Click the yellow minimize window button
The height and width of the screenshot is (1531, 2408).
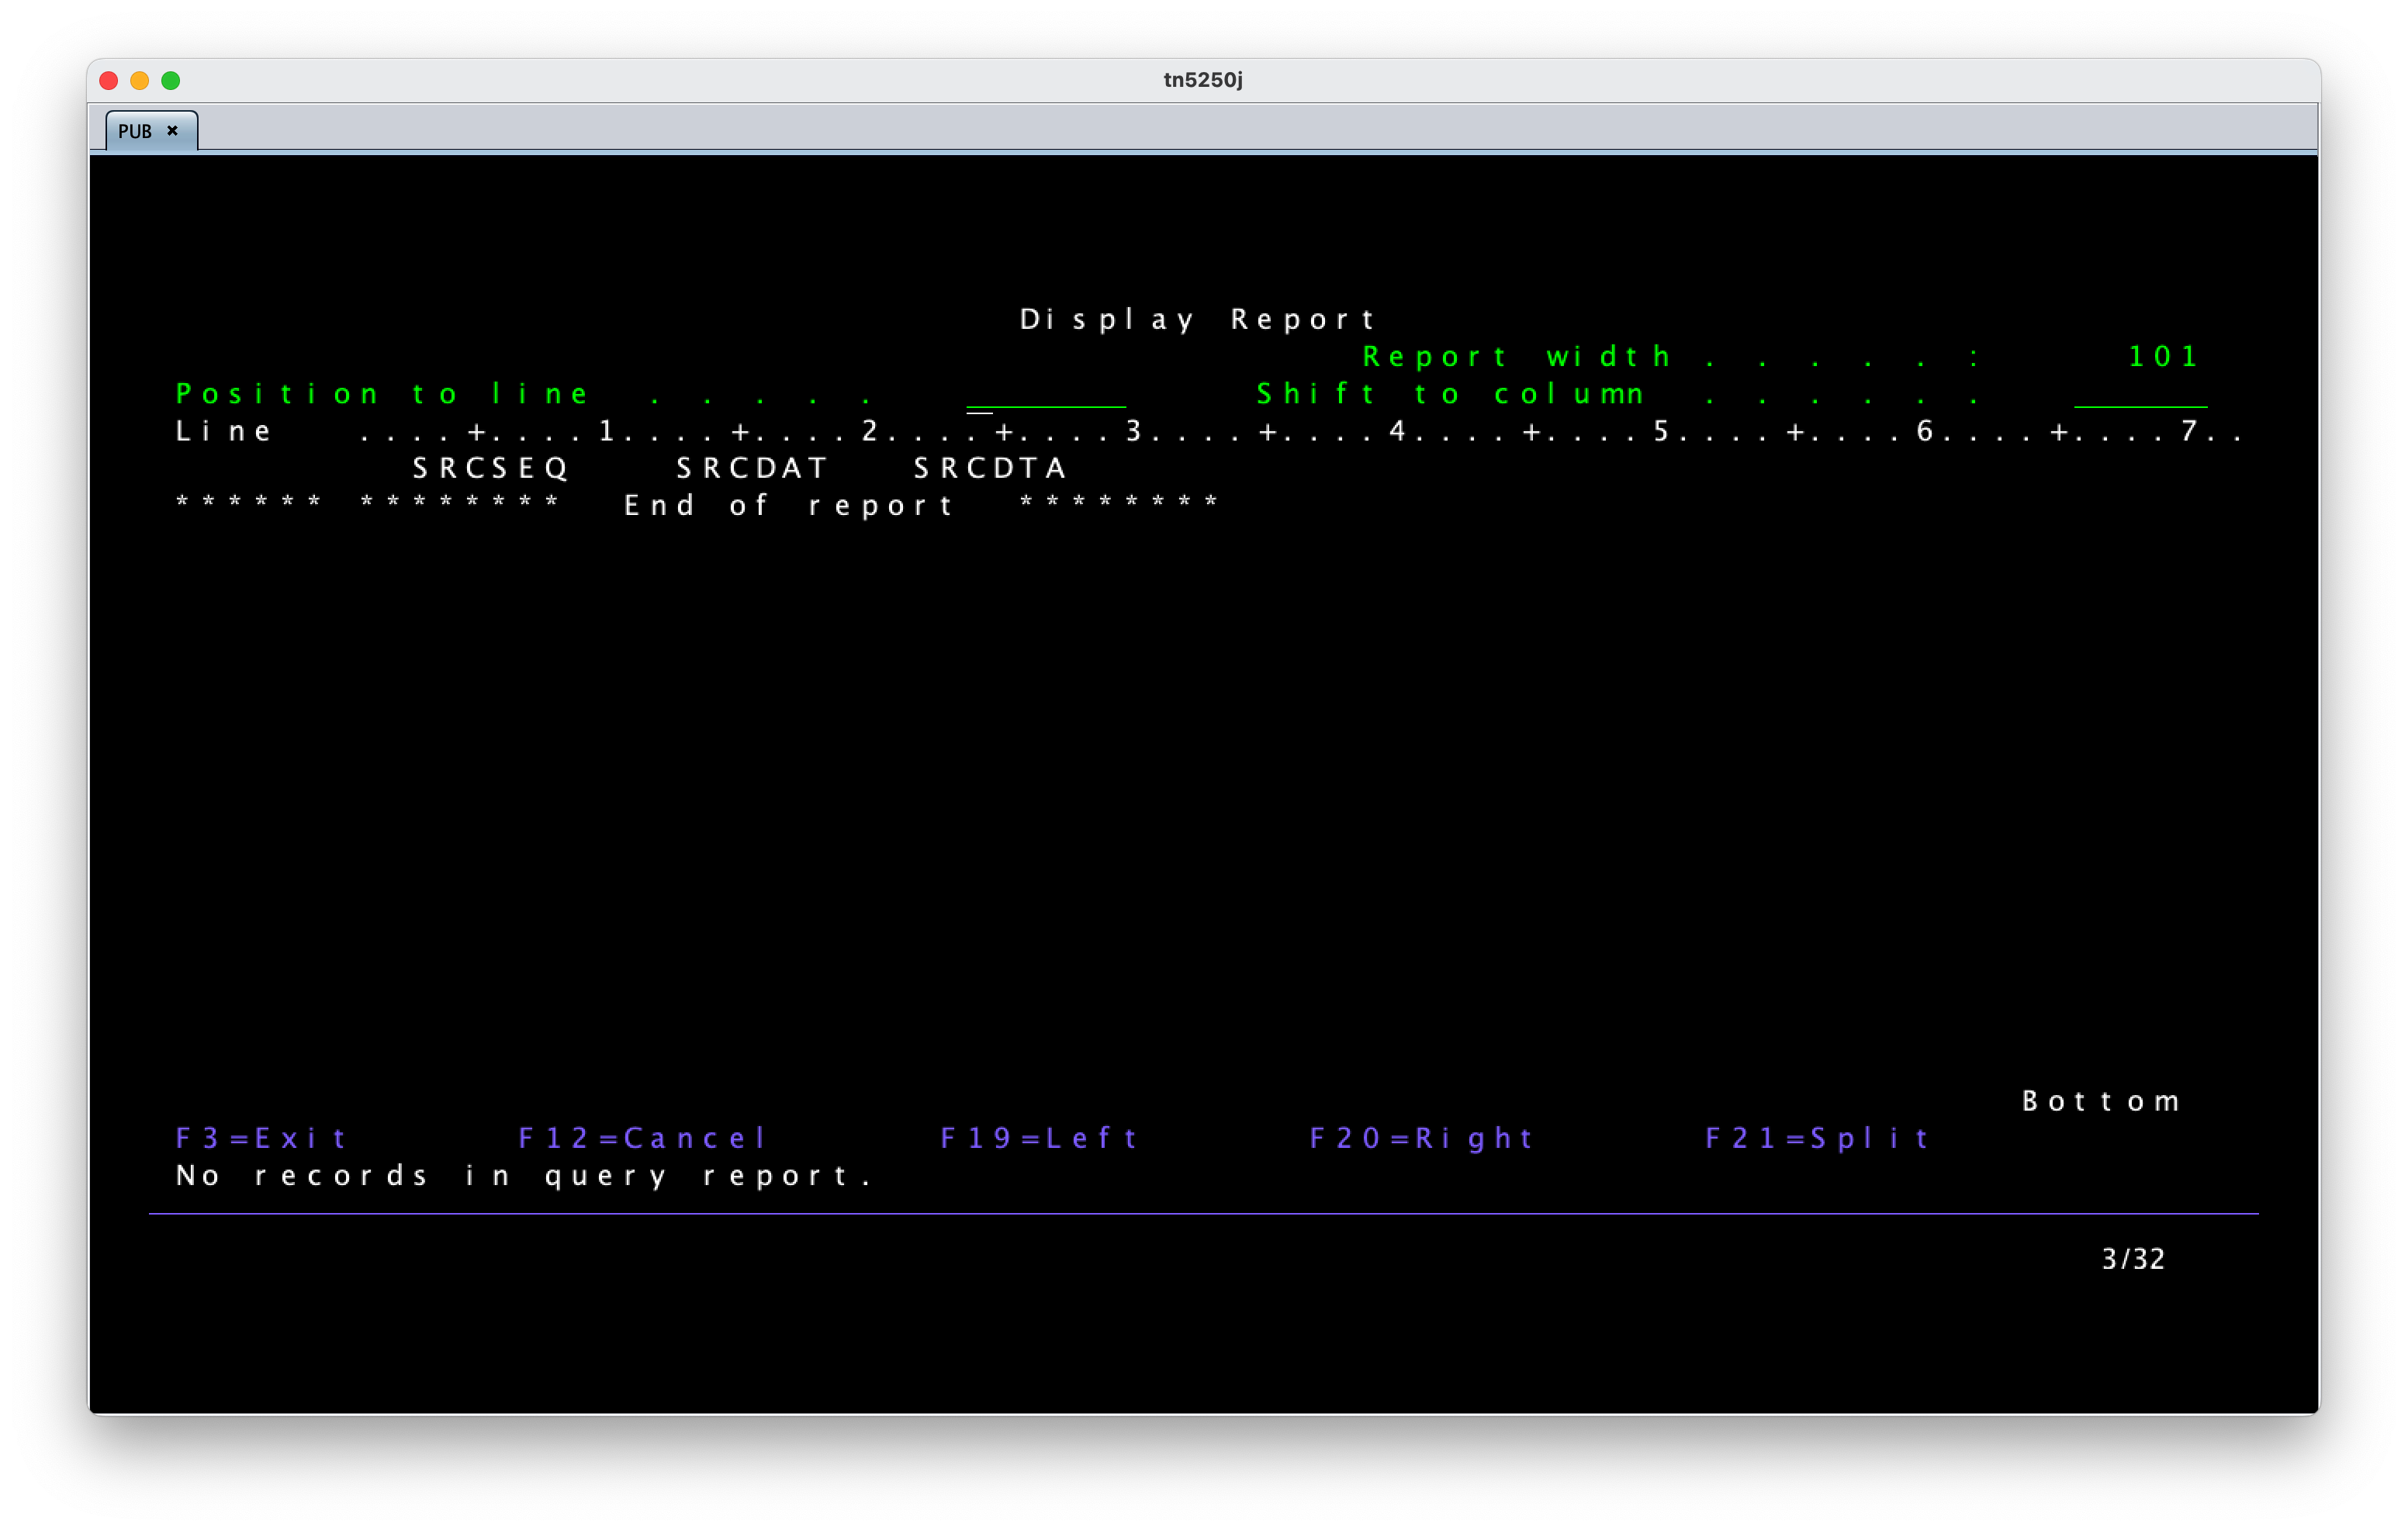click(140, 80)
